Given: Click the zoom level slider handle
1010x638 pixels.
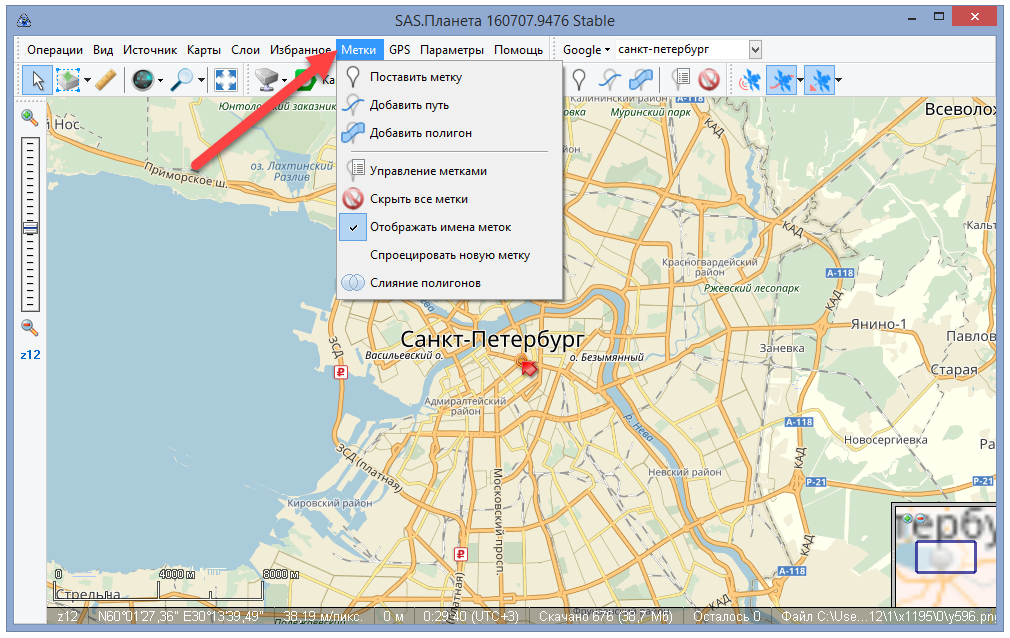Looking at the screenshot, I should click(30, 228).
